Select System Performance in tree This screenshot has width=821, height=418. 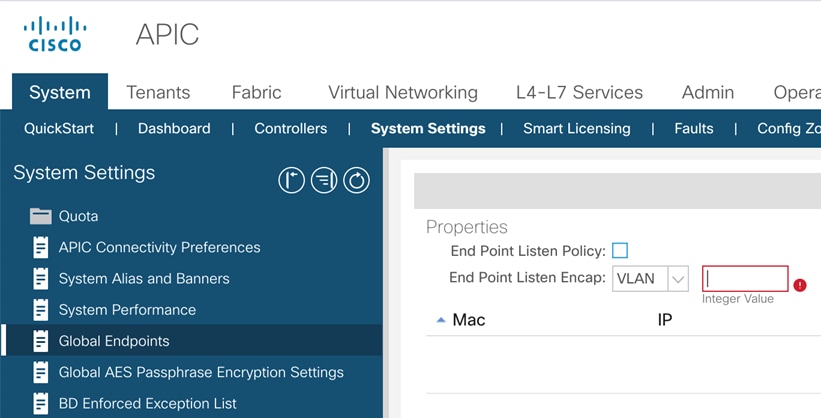[x=127, y=310]
